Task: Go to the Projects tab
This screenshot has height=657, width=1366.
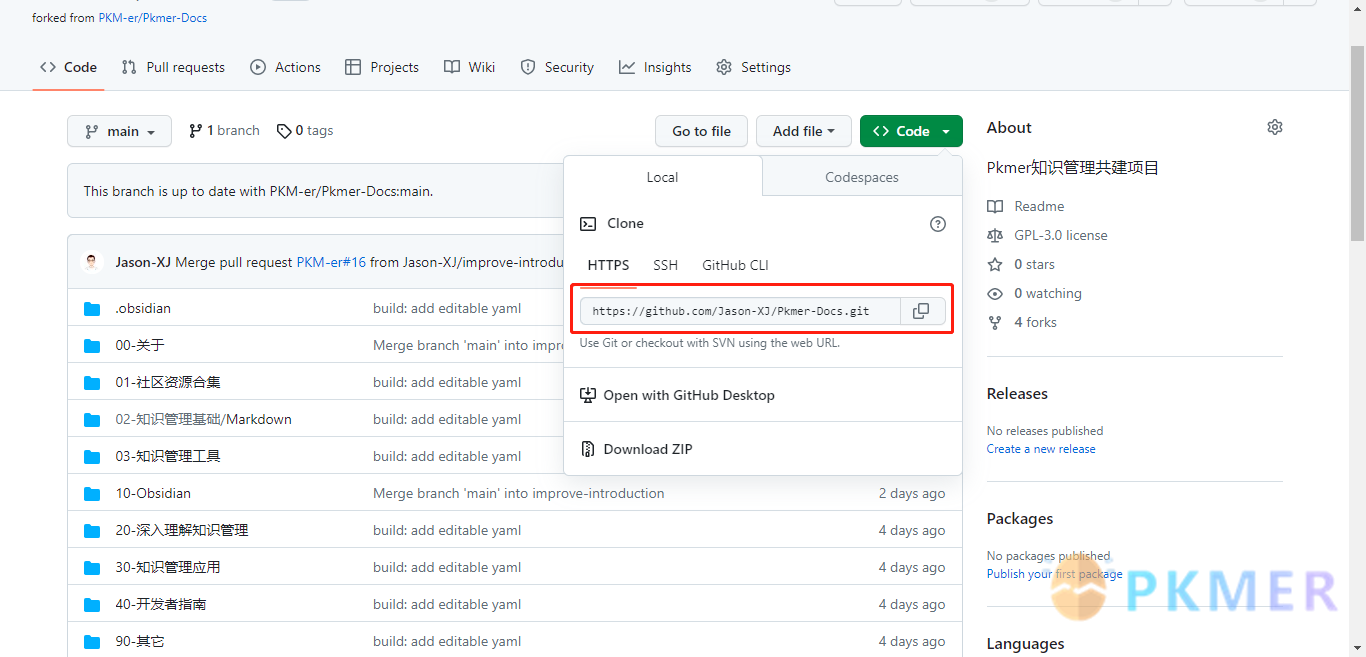Action: pos(382,67)
